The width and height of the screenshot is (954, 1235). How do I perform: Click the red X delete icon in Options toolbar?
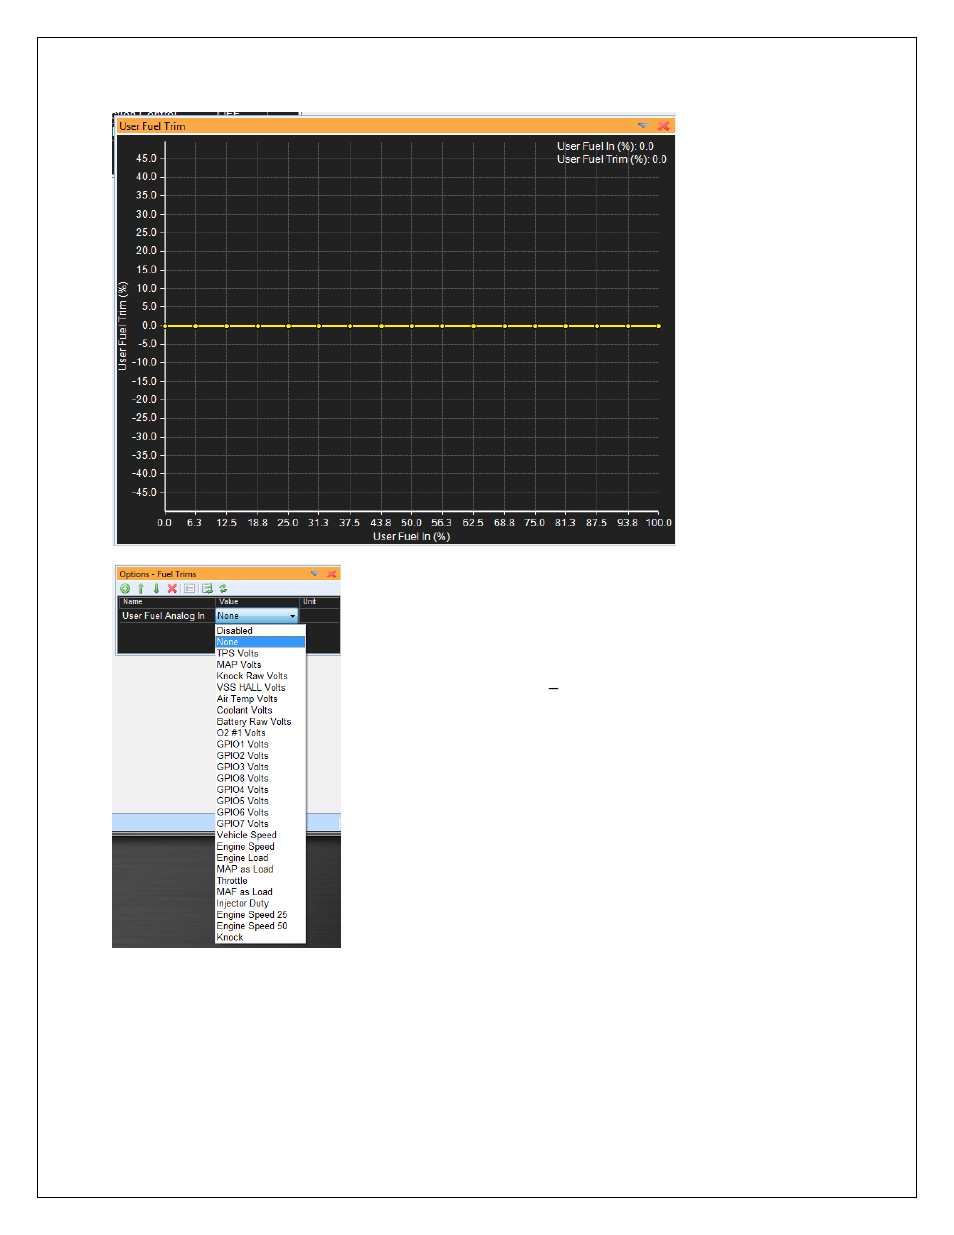(x=172, y=588)
